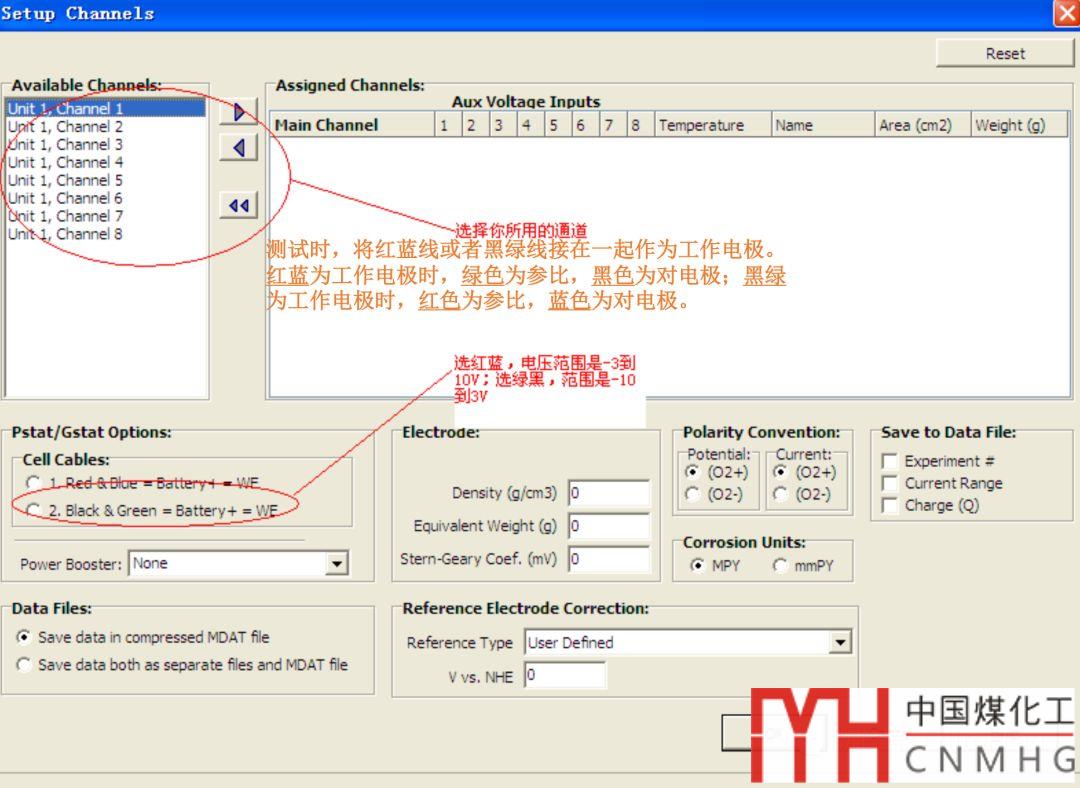This screenshot has height=788, width=1080.
Task: Choose mmPY corrosion units
Action: click(x=780, y=566)
